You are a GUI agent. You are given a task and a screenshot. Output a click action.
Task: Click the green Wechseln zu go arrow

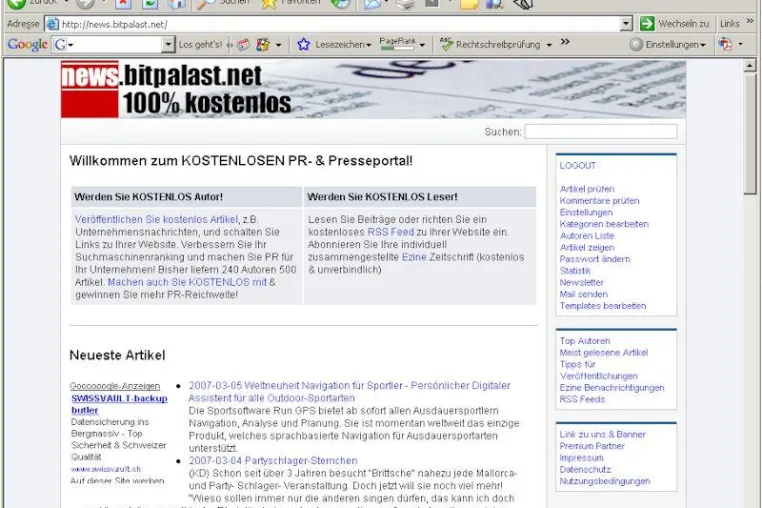click(647, 23)
